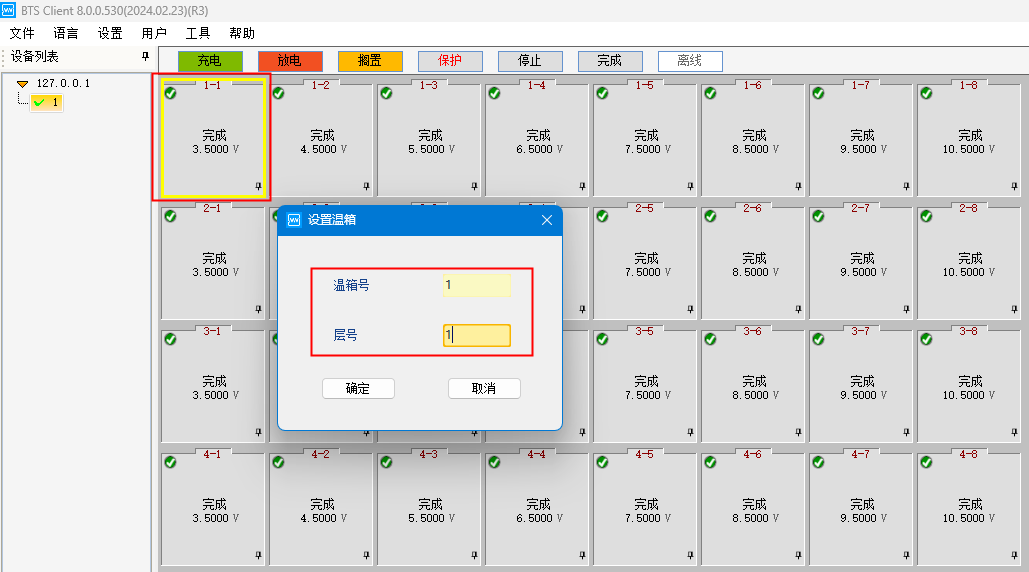Select channel 1-2 showing 4.5000 V
Image resolution: width=1029 pixels, height=572 pixels.
pos(322,140)
